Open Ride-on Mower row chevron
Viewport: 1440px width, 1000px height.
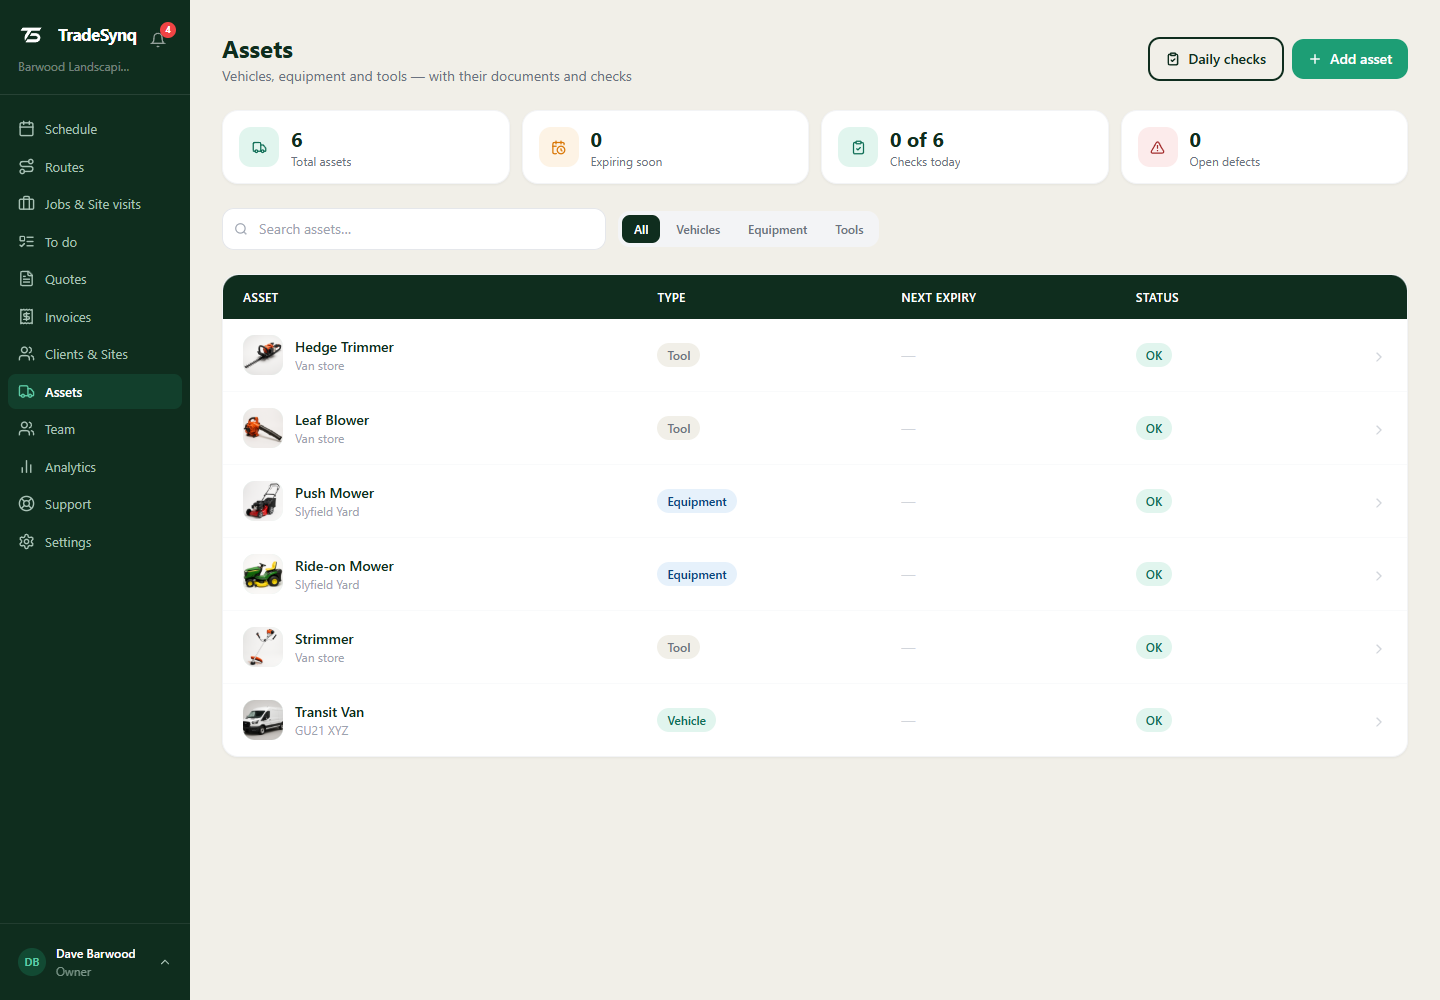pyautogui.click(x=1379, y=576)
